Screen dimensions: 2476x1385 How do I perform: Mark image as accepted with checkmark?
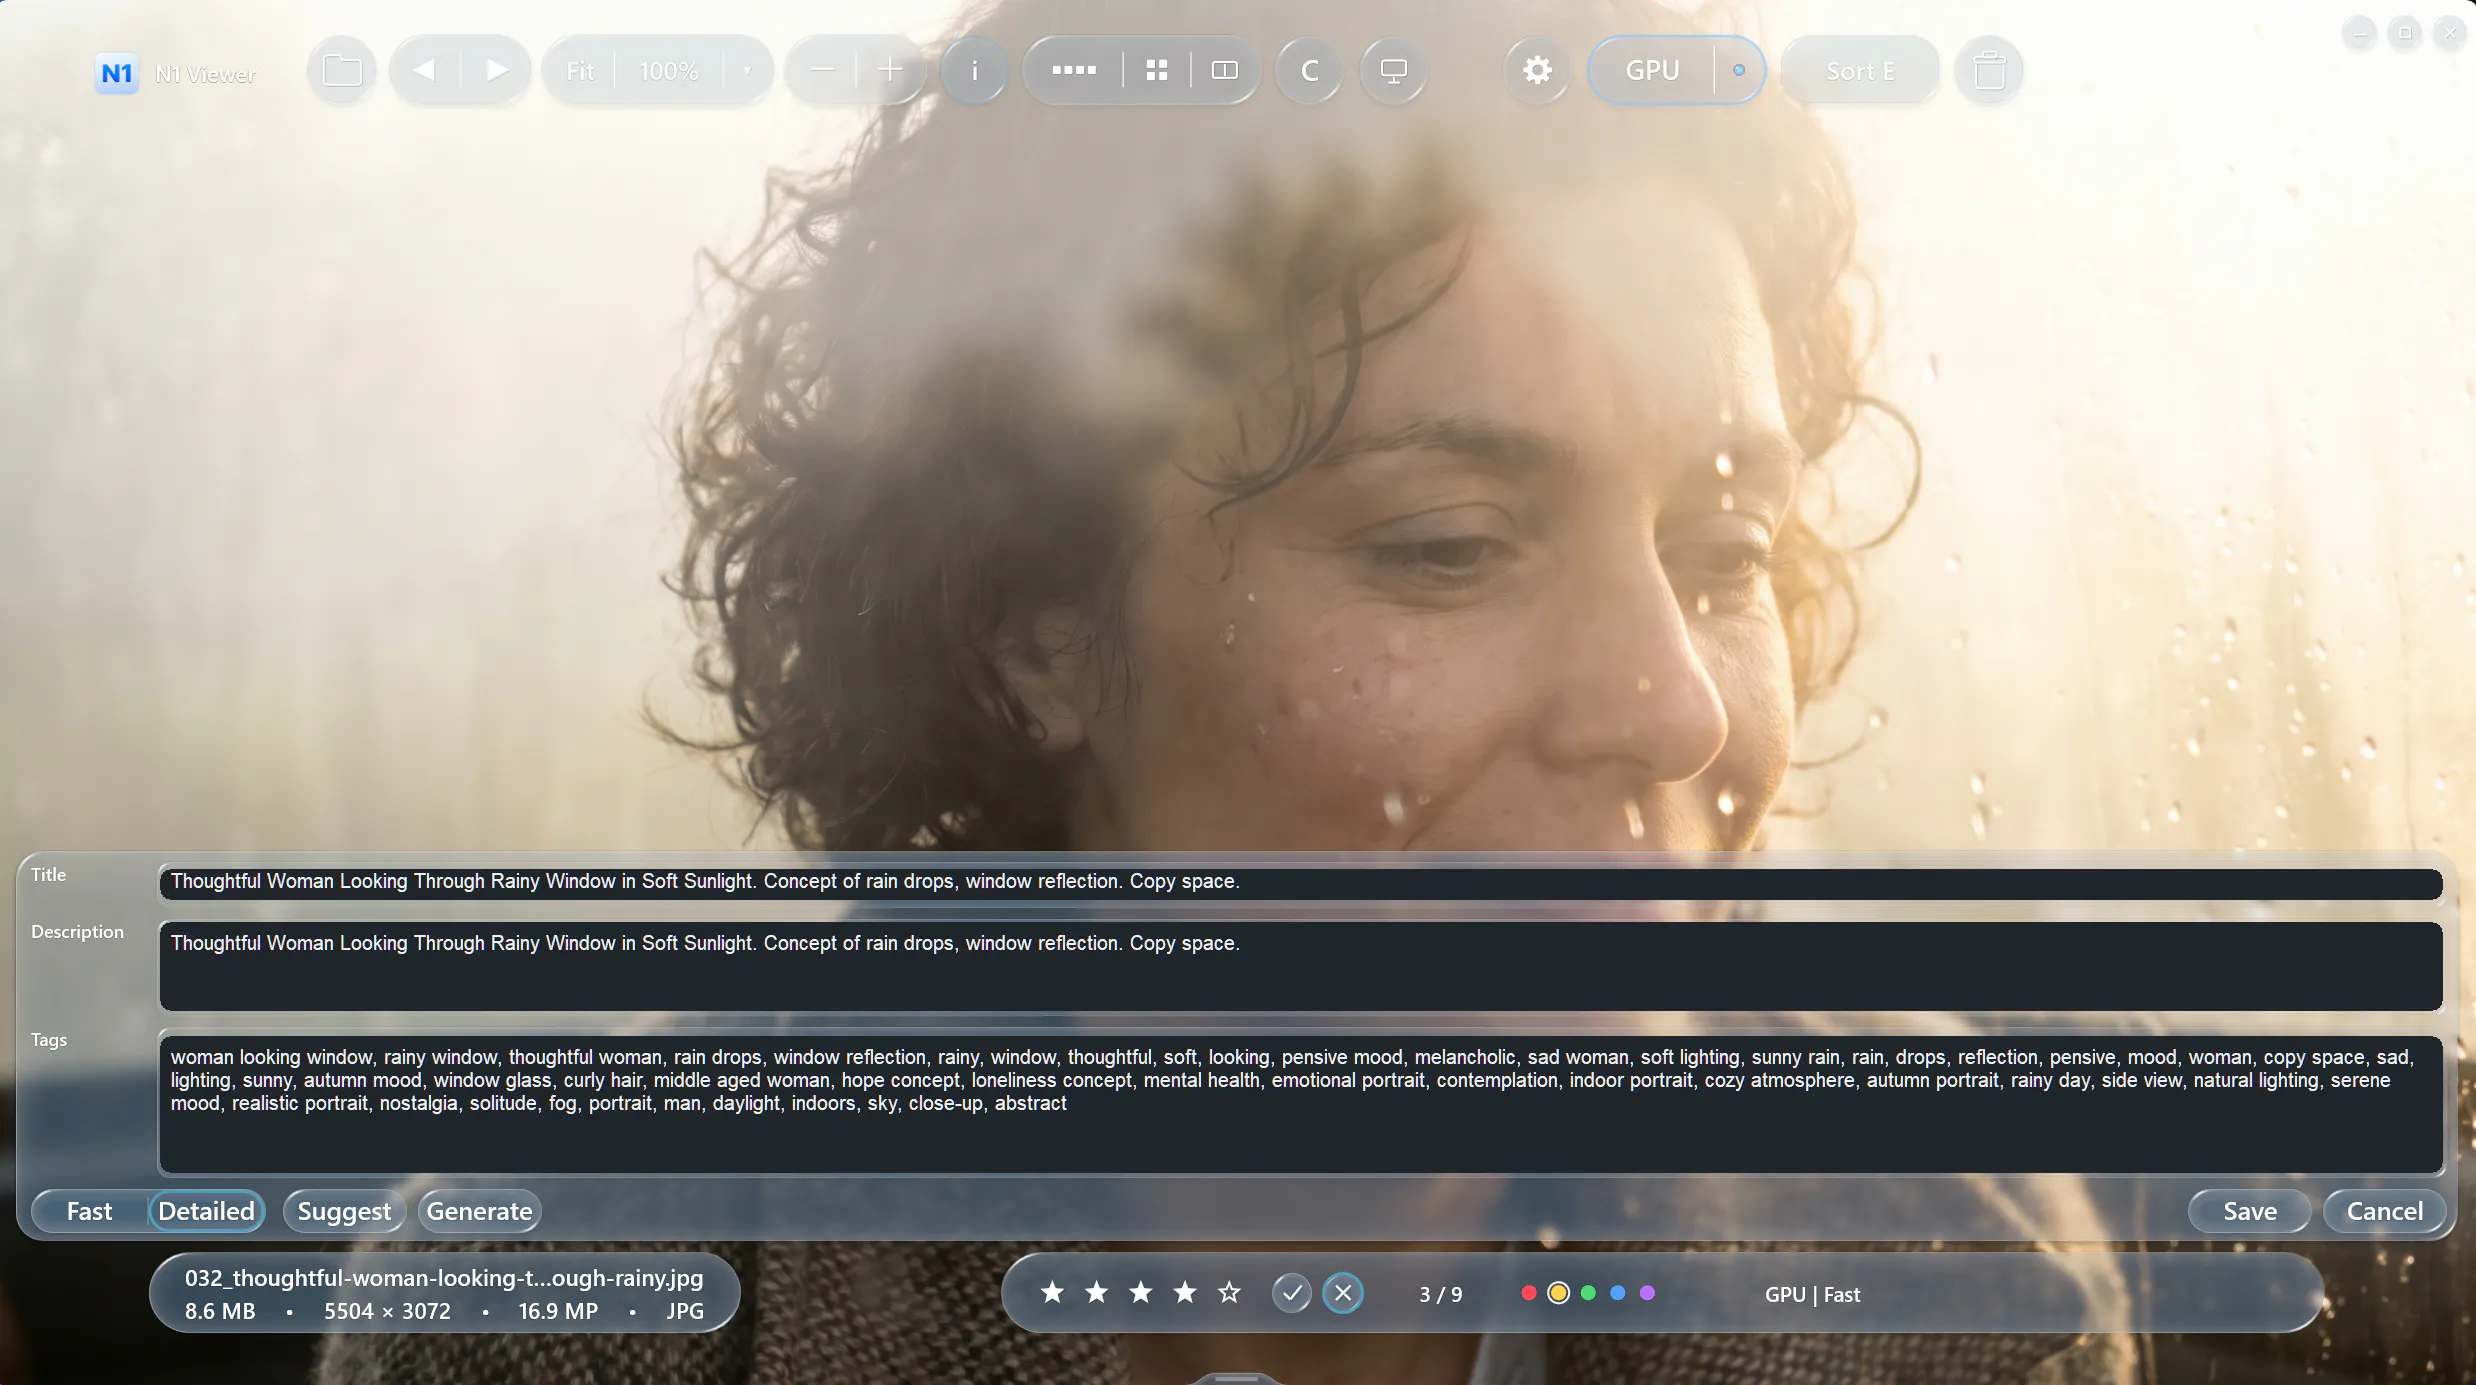pos(1292,1293)
